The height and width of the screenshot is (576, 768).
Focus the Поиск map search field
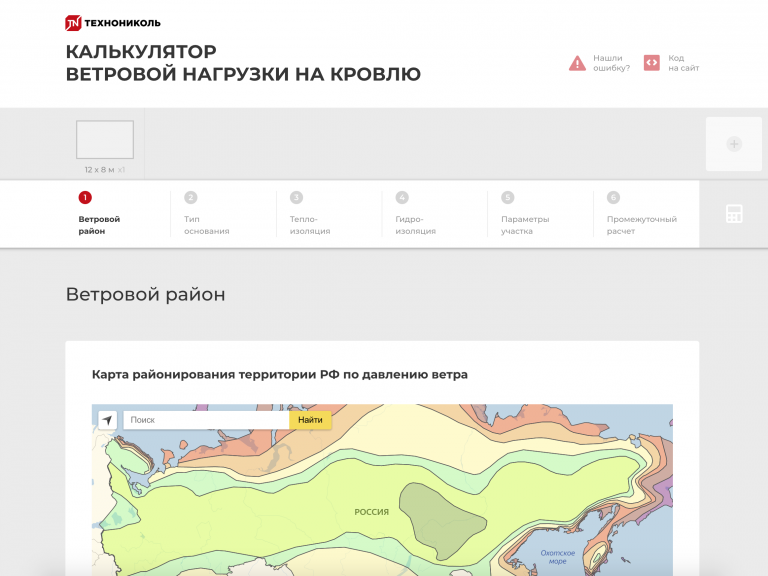pyautogui.click(x=206, y=420)
